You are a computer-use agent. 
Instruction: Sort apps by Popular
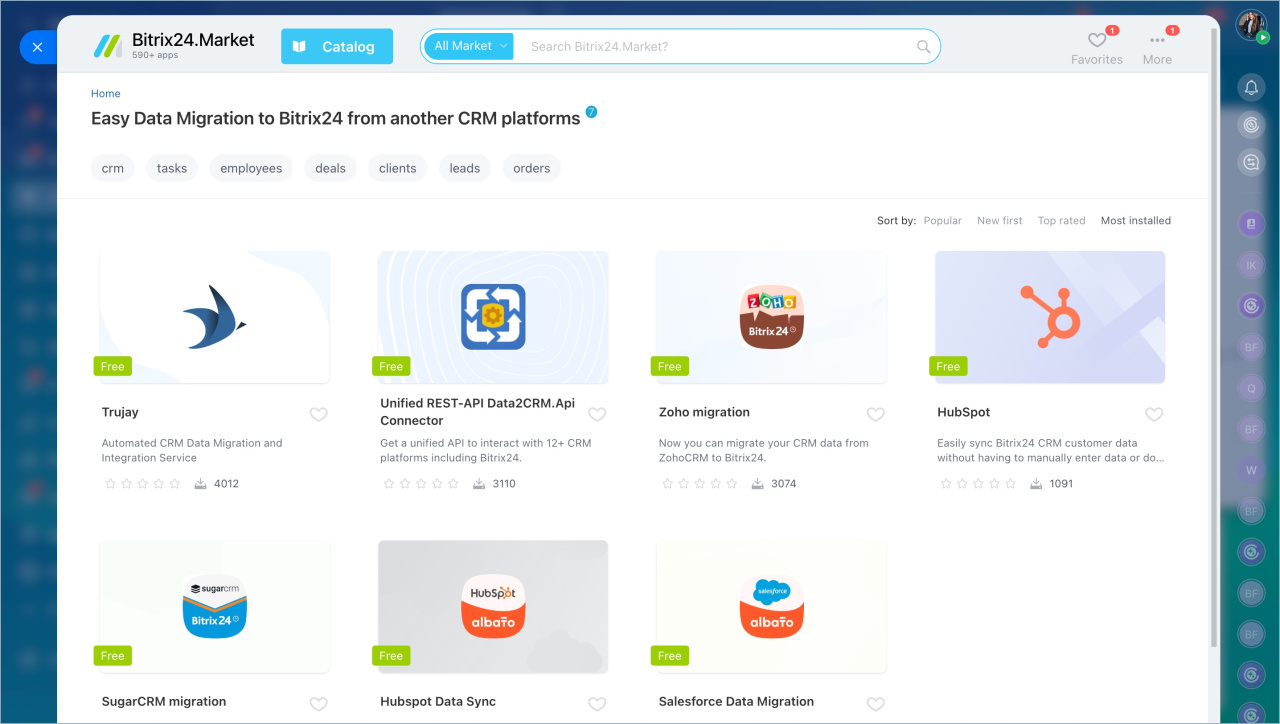(x=943, y=220)
